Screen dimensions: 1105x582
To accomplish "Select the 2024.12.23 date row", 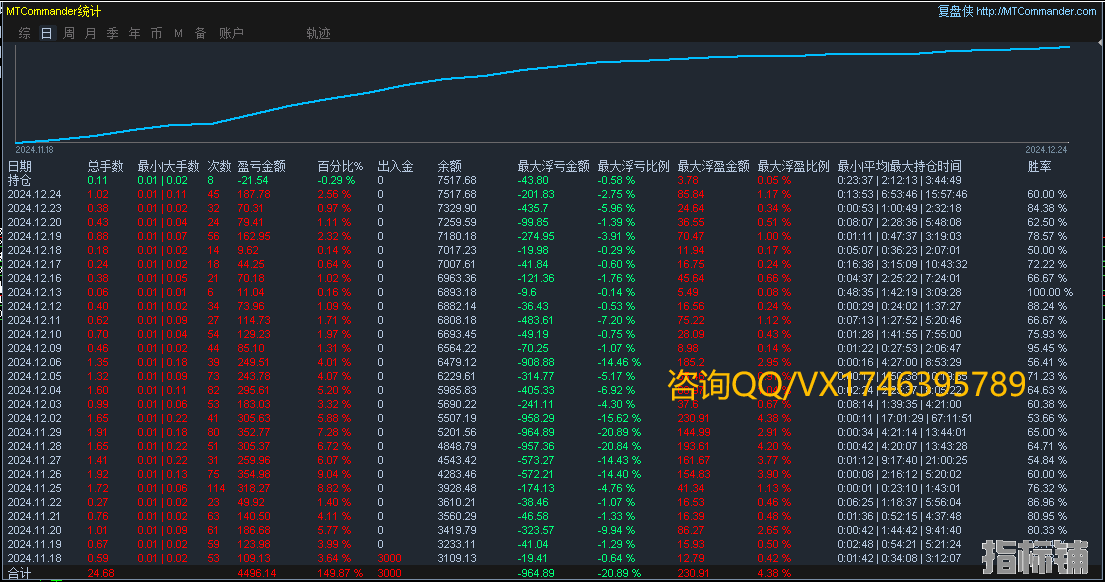I will [35, 209].
